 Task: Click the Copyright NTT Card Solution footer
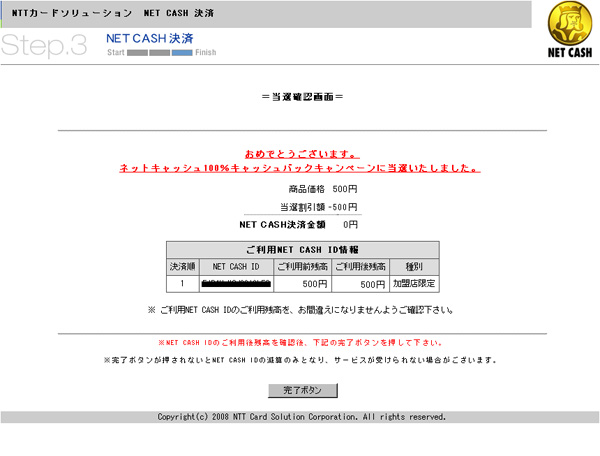click(x=302, y=417)
